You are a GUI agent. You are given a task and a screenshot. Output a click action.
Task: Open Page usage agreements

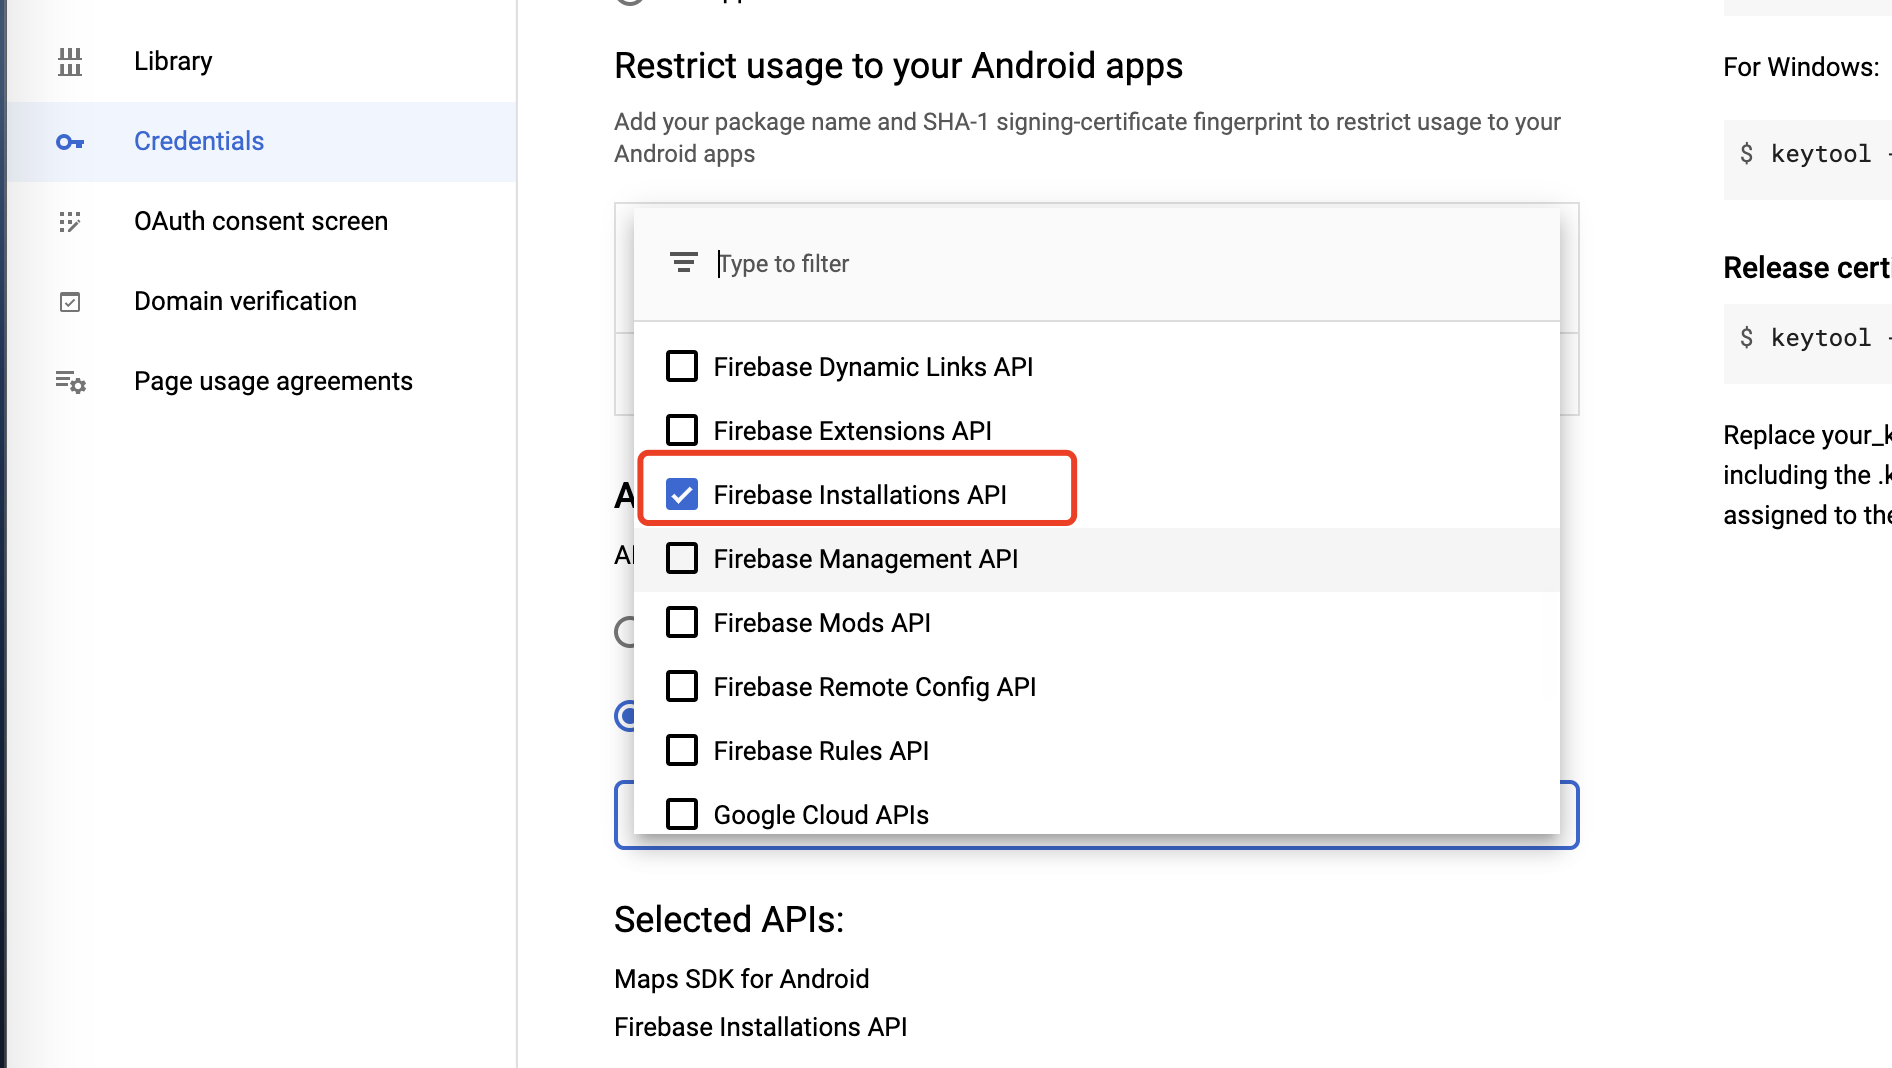262,382
